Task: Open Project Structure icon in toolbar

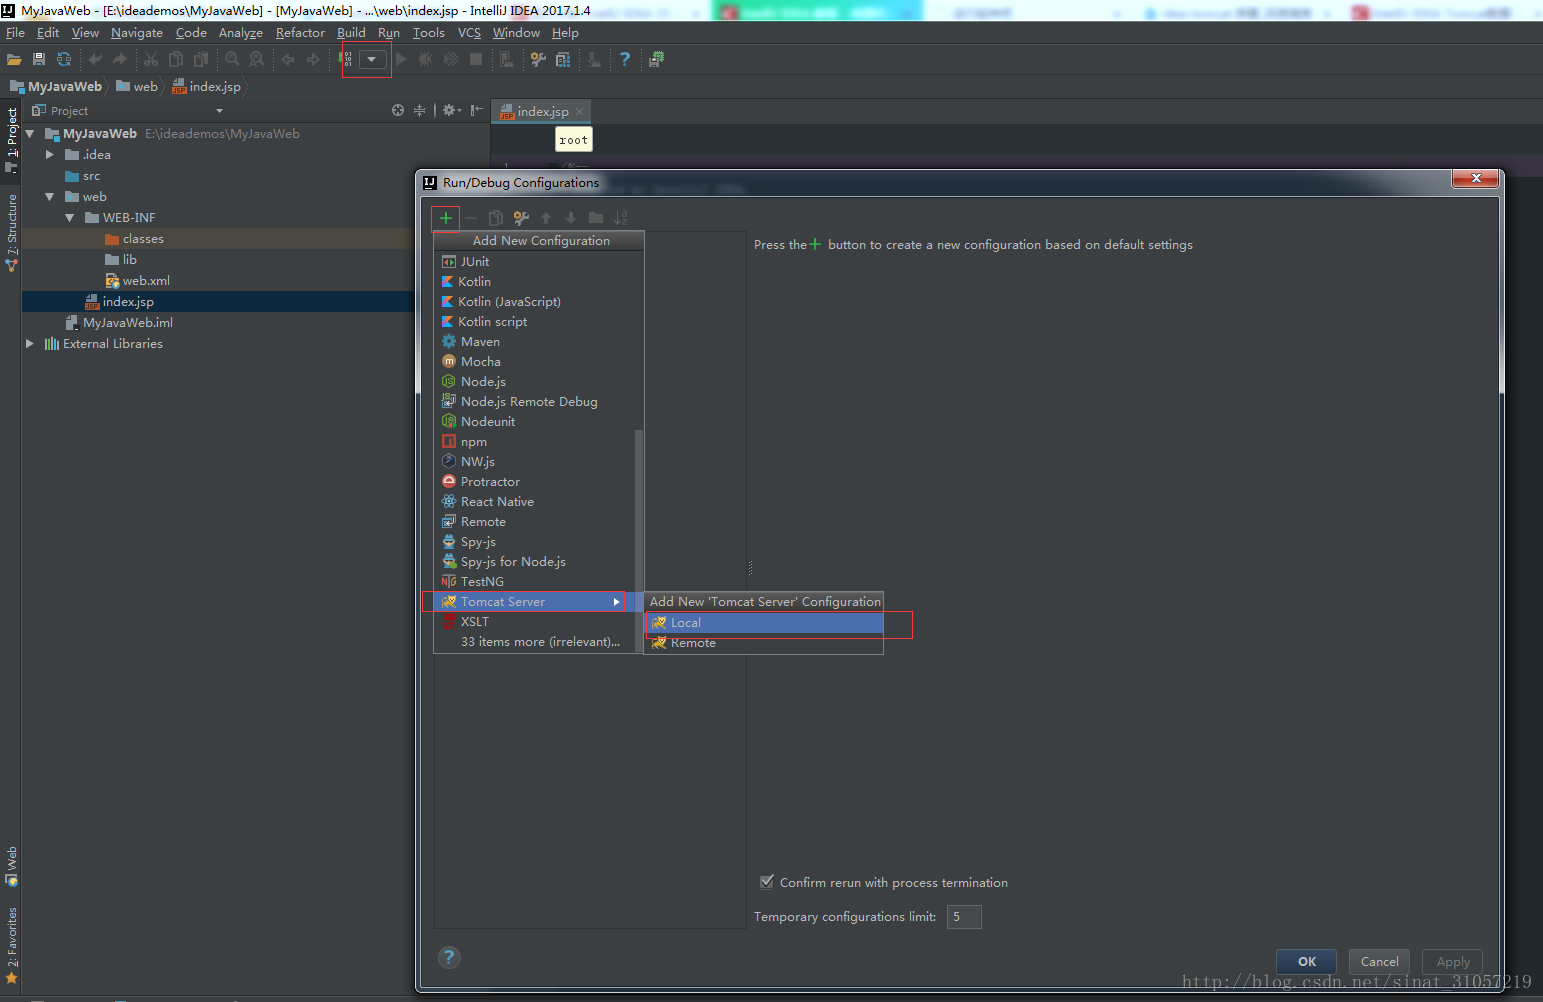Action: (x=563, y=59)
